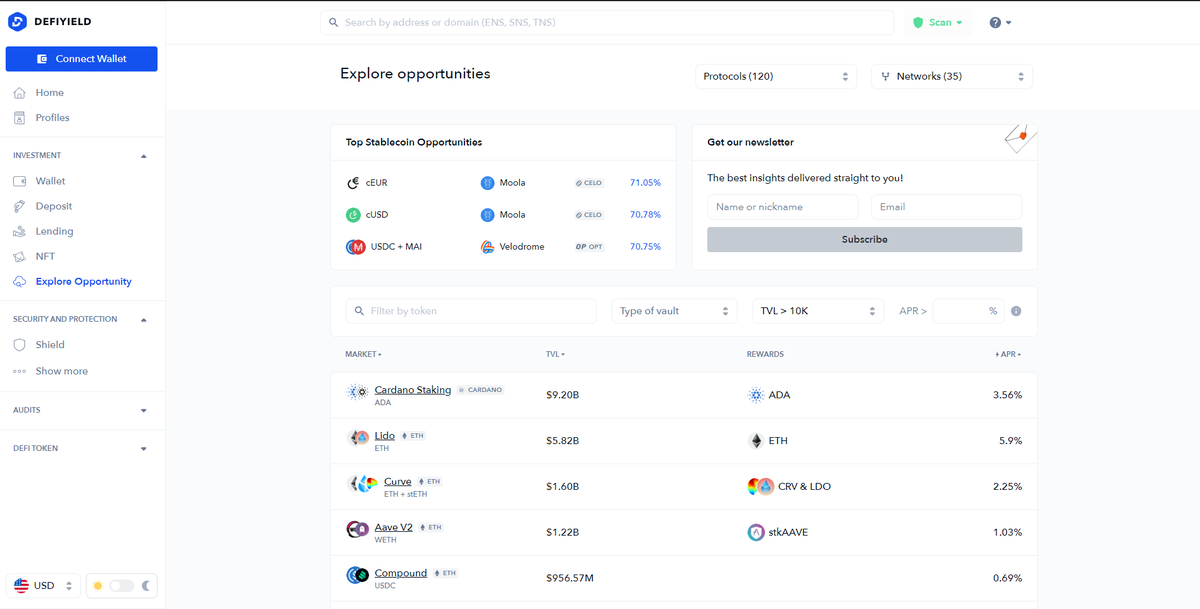Click the green shield Scan icon
The height and width of the screenshot is (609, 1200).
click(918, 22)
